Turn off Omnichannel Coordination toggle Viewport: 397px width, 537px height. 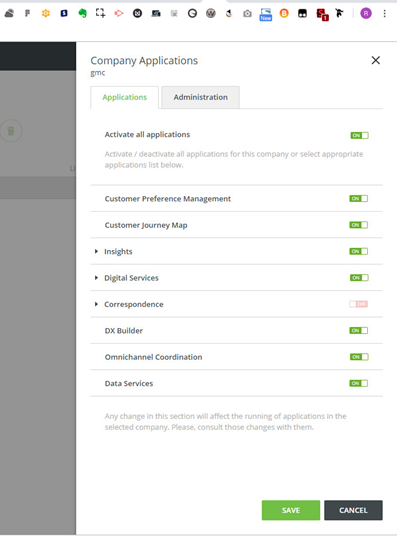pyautogui.click(x=359, y=357)
